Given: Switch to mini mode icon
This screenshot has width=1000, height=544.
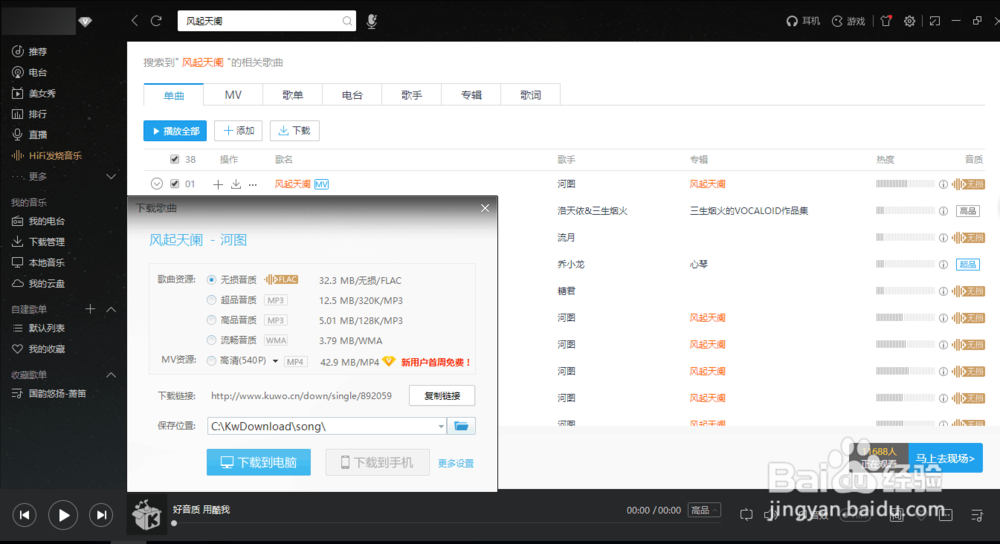Looking at the screenshot, I should tap(935, 21).
